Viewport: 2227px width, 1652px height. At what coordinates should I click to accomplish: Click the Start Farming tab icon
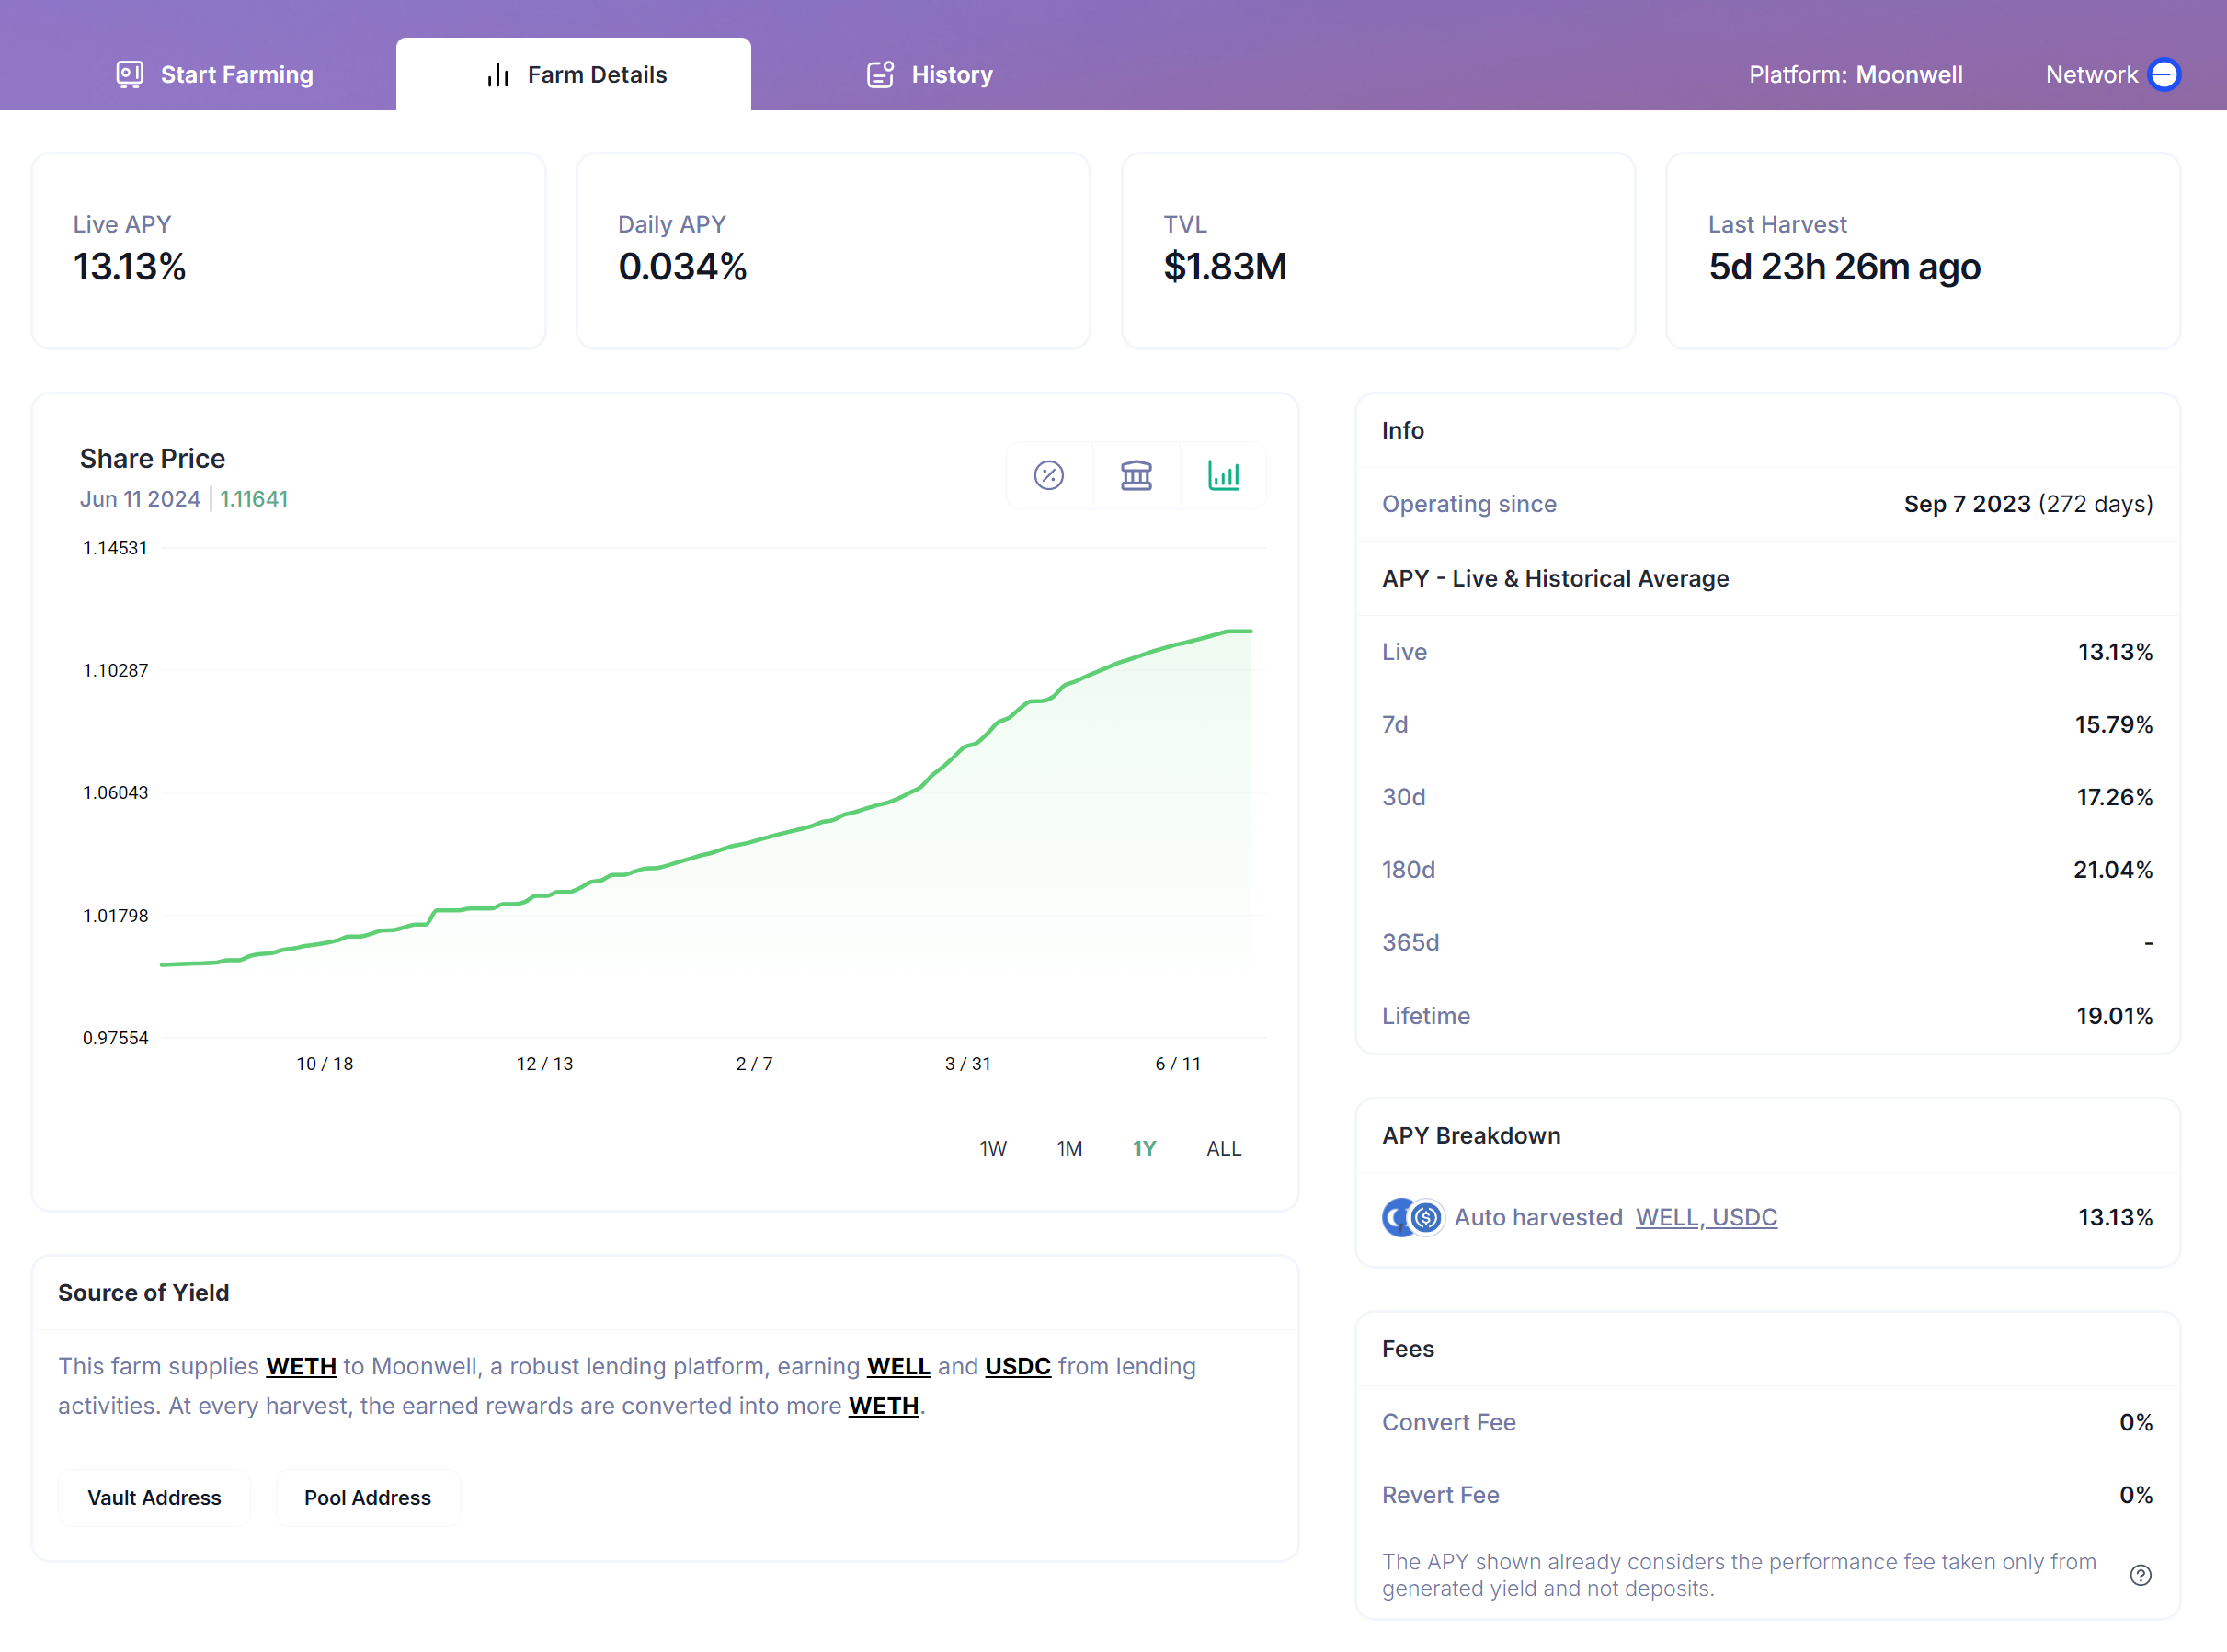pos(130,74)
